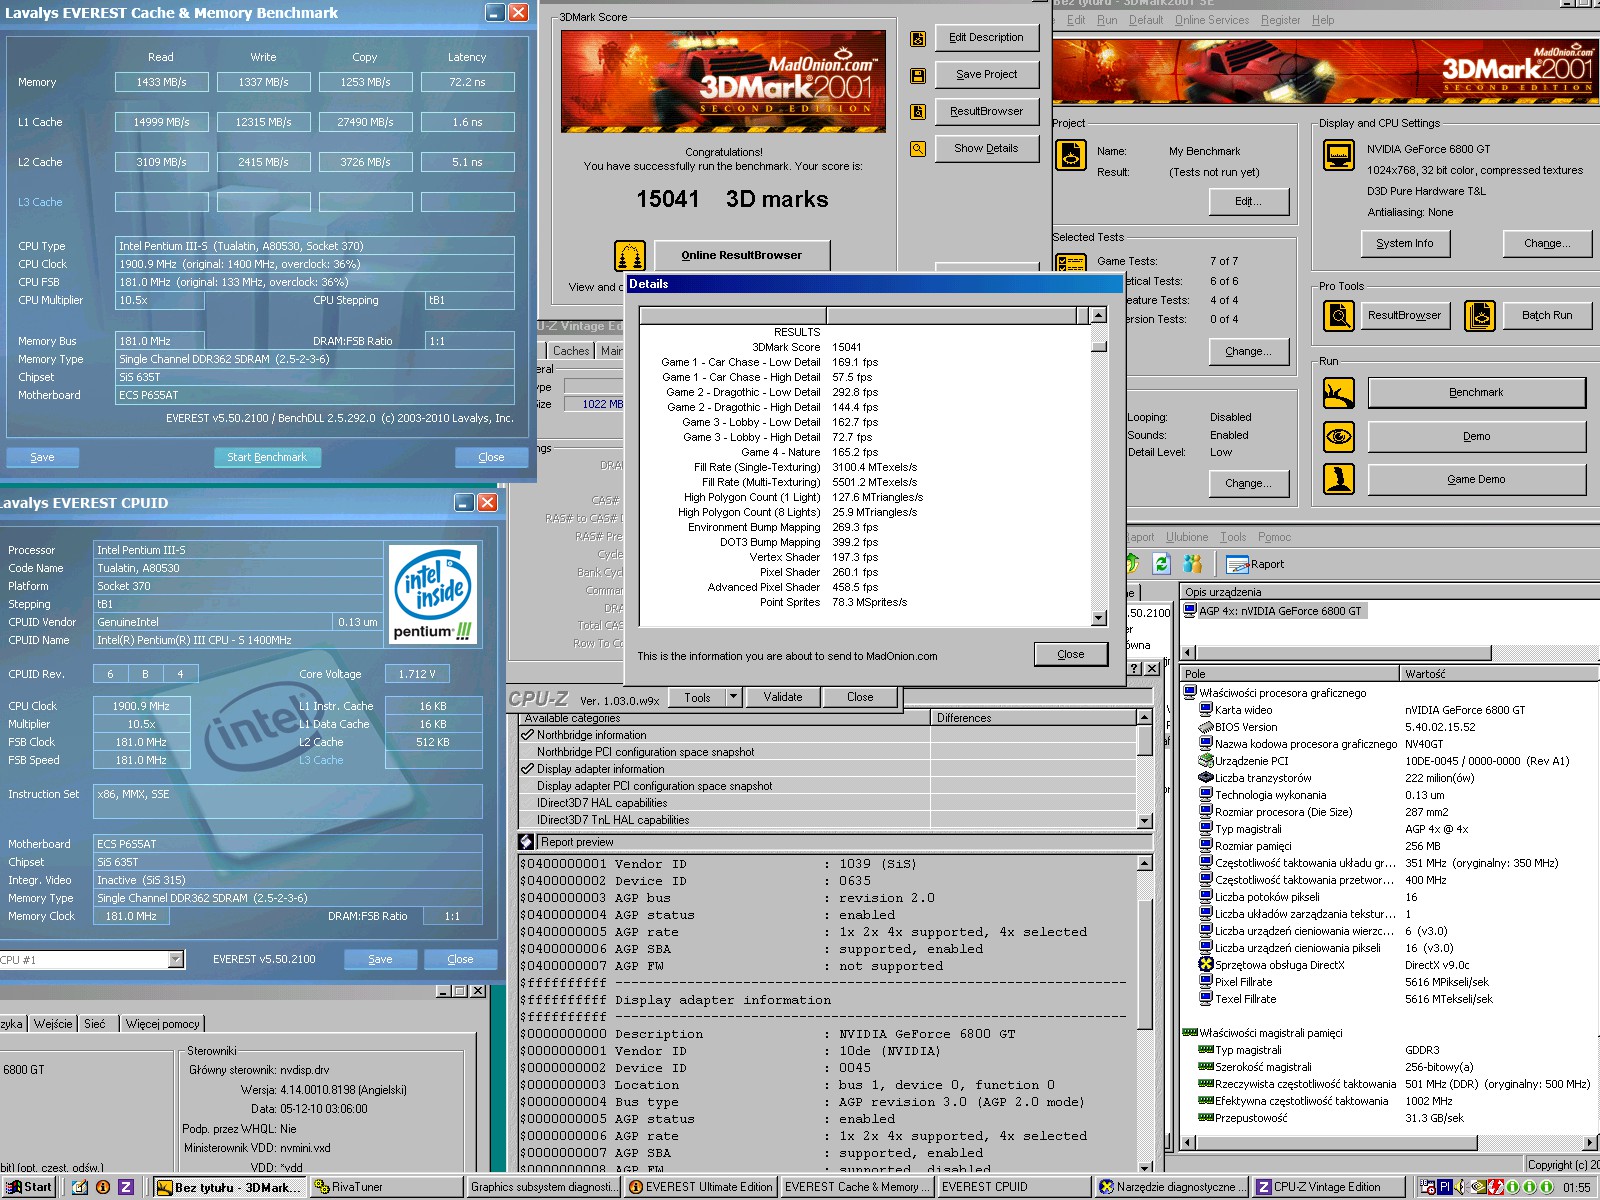The height and width of the screenshot is (1200, 1600).
Task: Open the Online Services menu
Action: 1211,20
